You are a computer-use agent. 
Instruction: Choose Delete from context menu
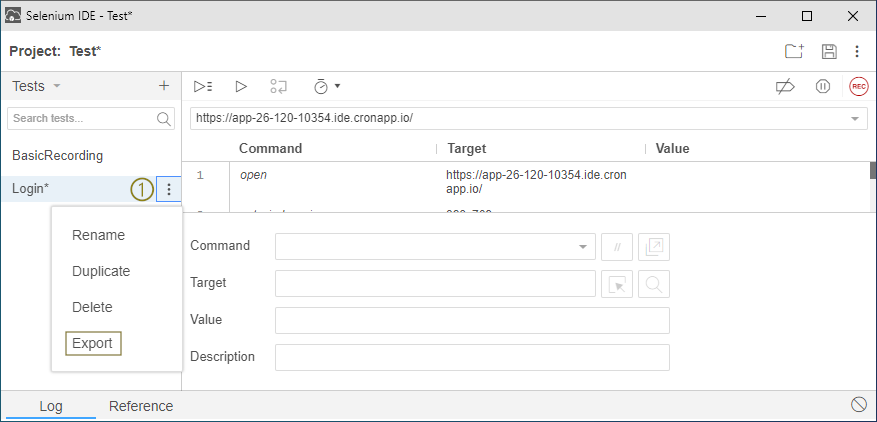92,307
